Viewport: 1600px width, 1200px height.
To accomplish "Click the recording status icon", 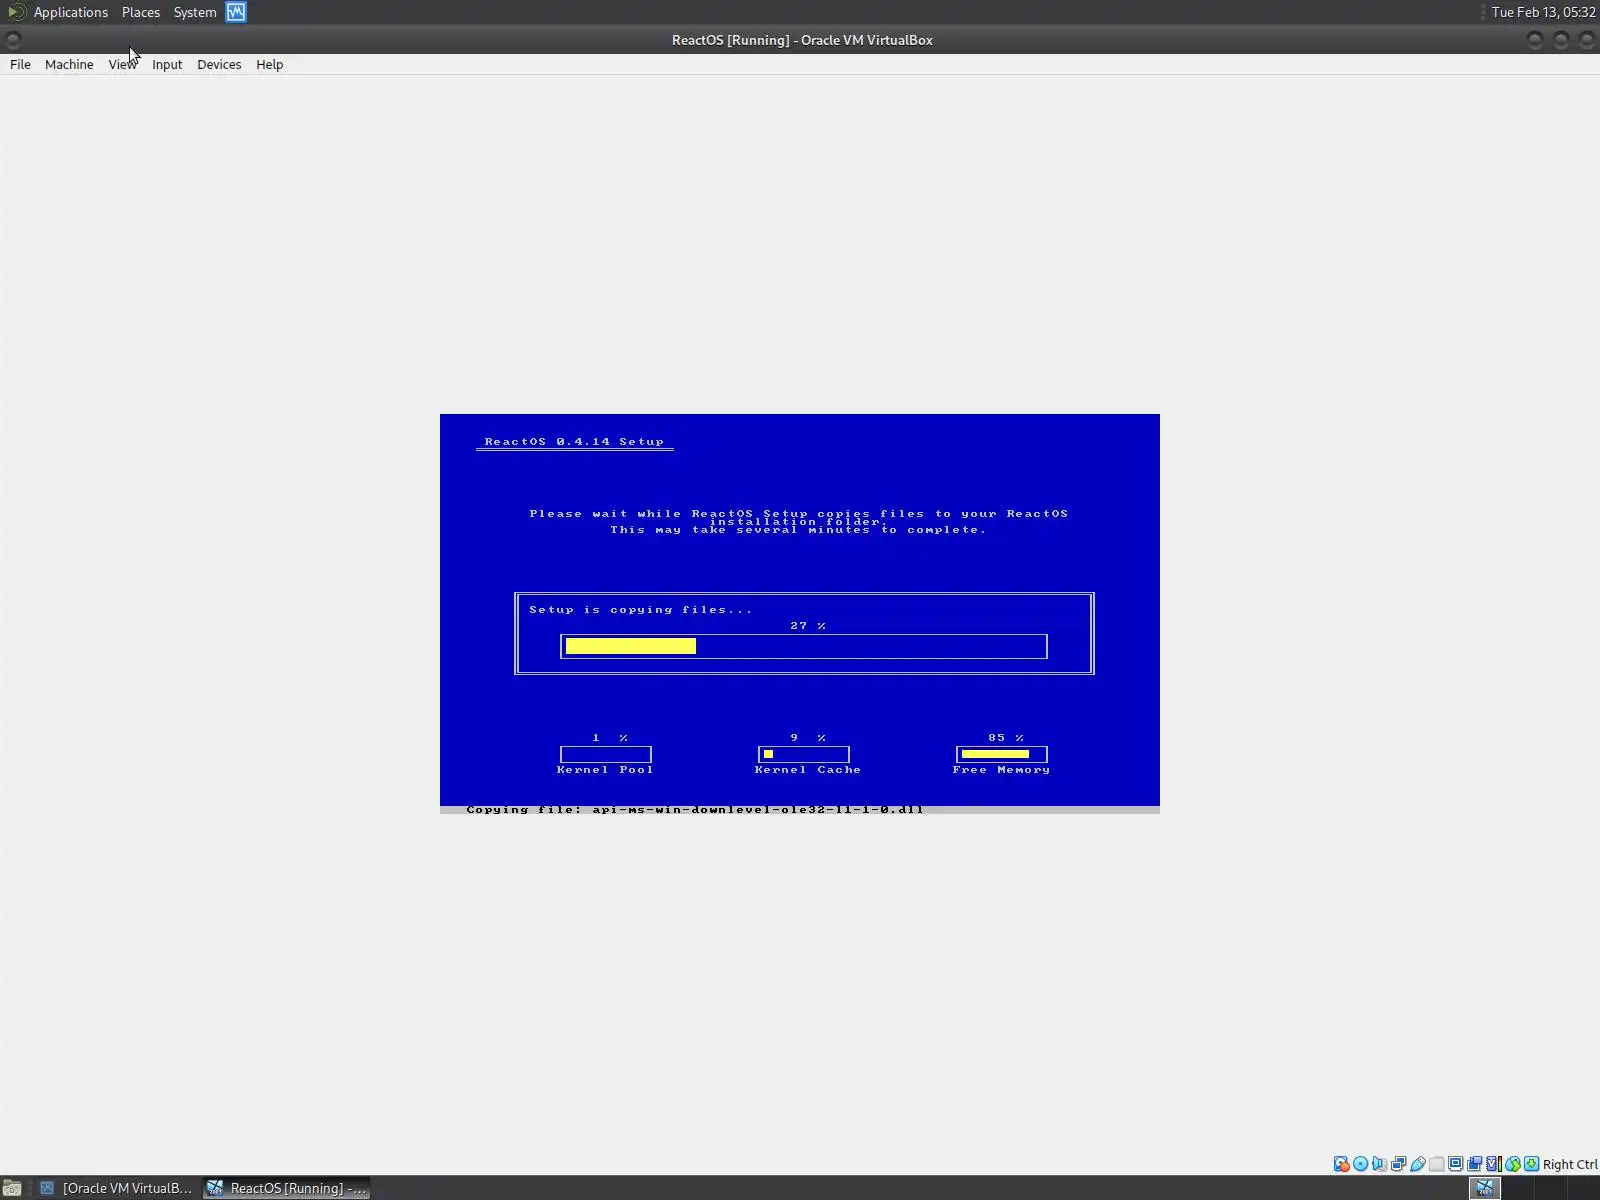I will [x=1475, y=1164].
